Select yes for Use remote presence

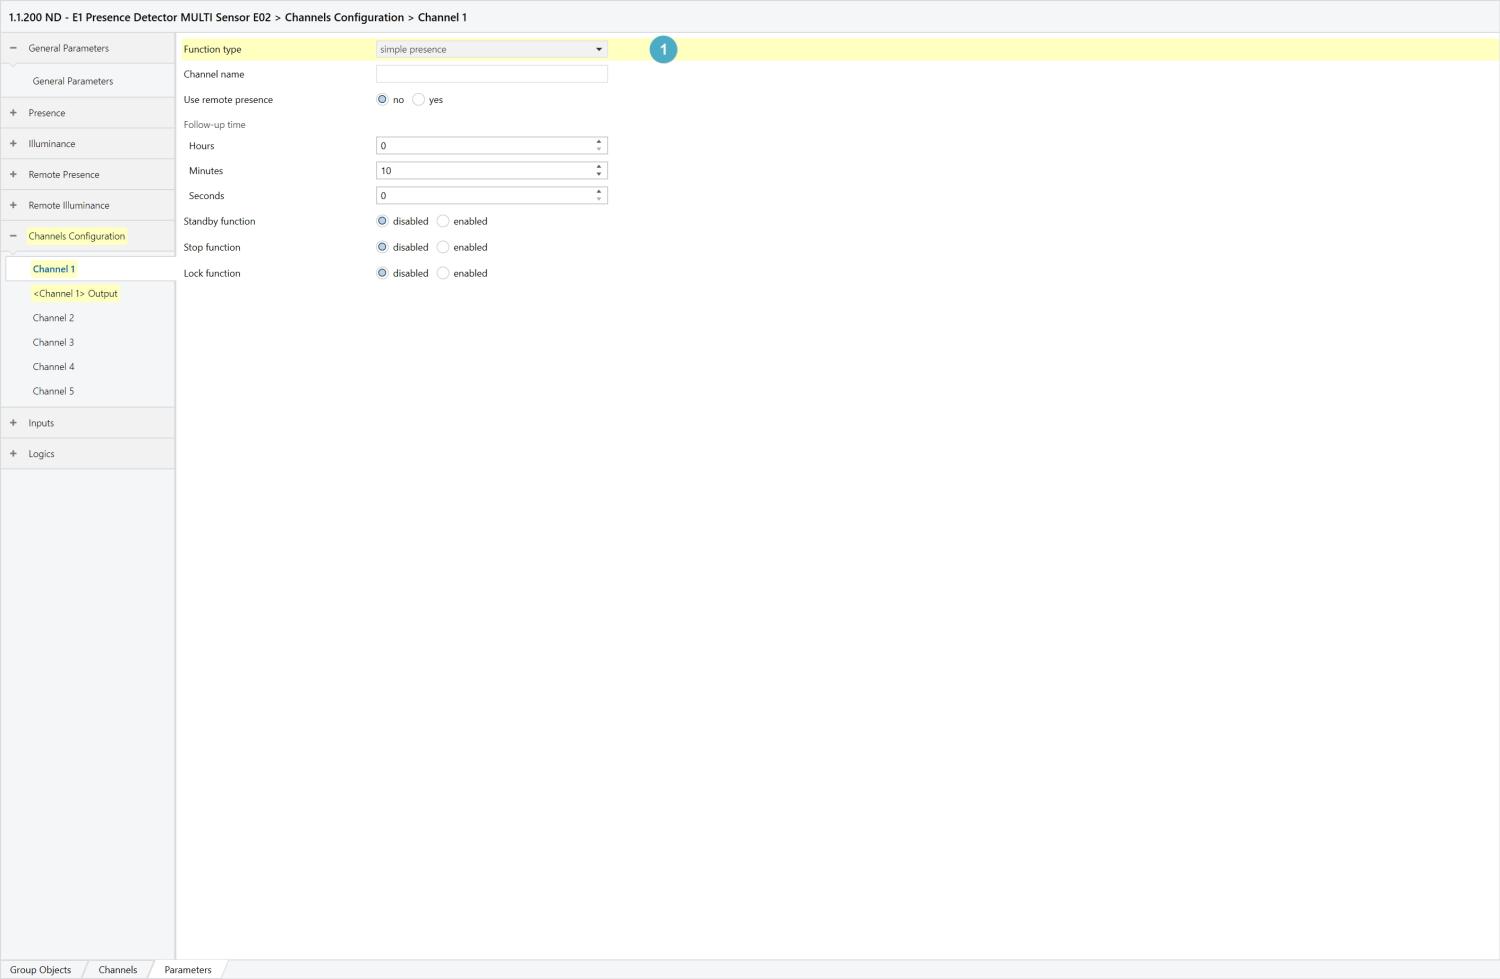tap(419, 100)
